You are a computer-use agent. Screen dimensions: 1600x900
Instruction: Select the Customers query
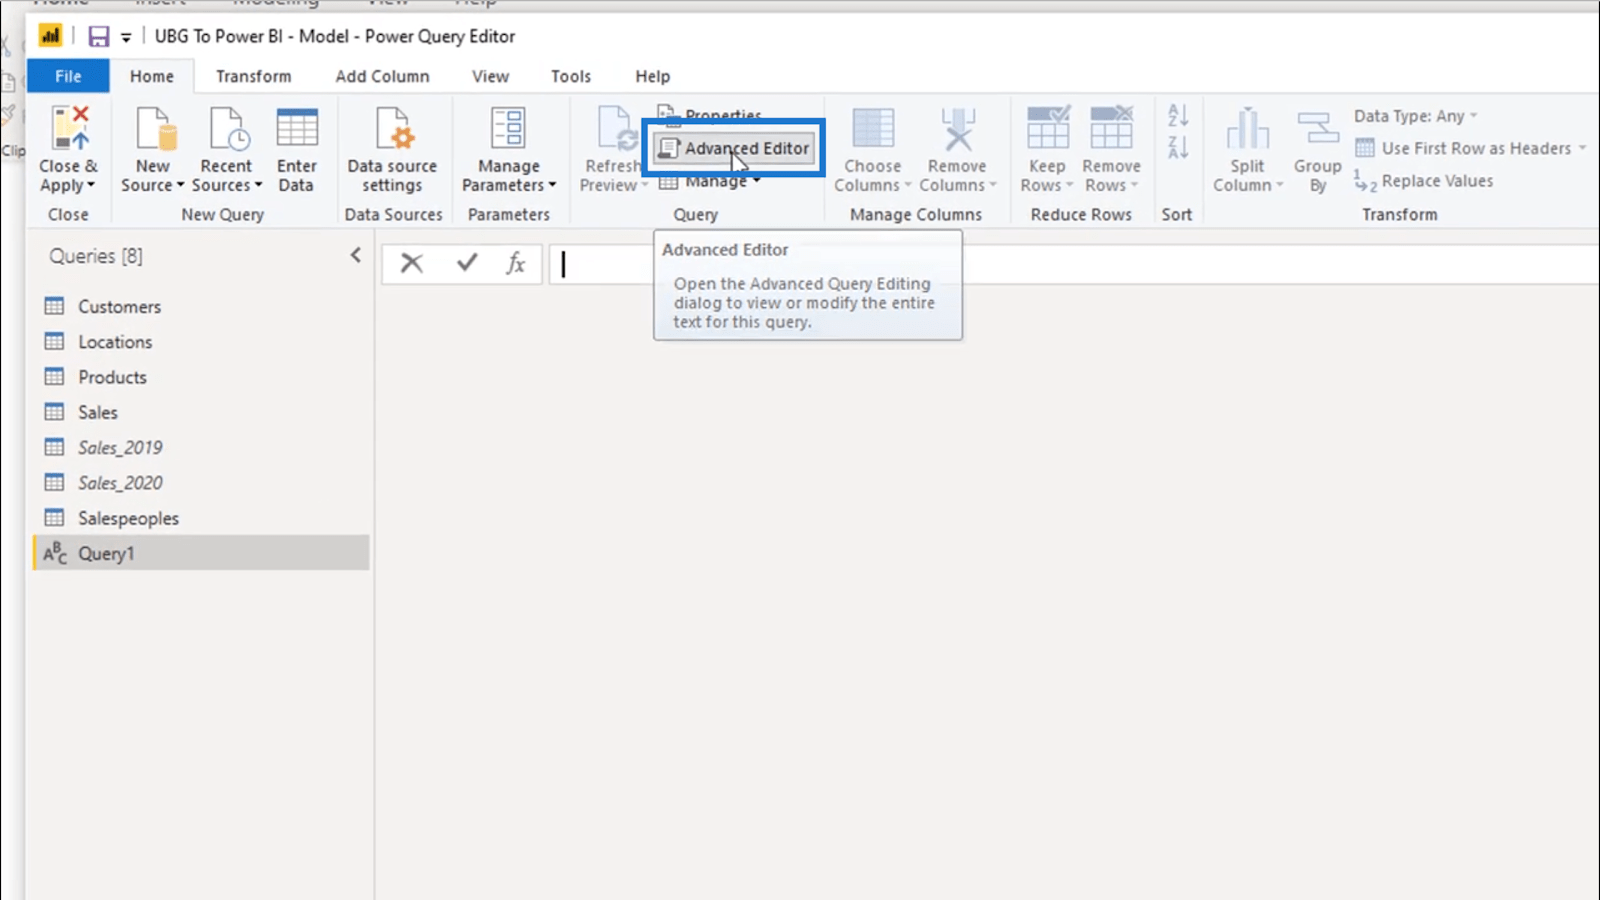click(200, 306)
